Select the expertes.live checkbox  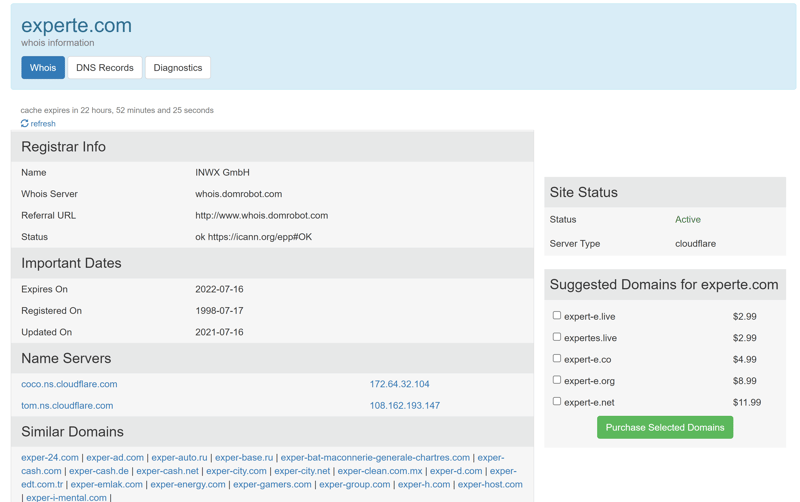click(x=557, y=337)
